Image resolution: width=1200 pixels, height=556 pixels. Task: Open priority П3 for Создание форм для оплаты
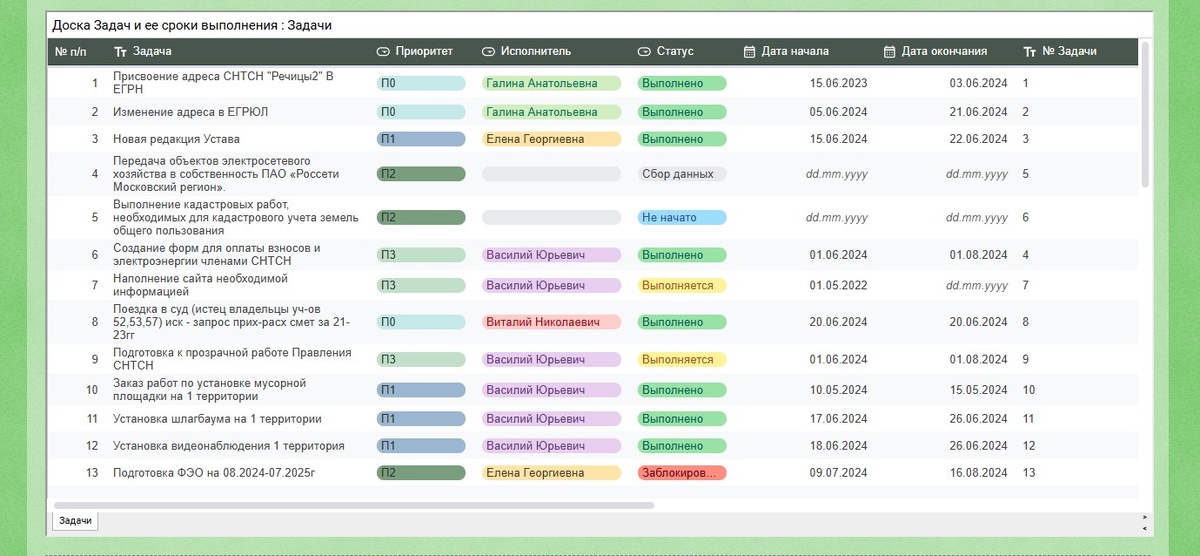tap(421, 255)
